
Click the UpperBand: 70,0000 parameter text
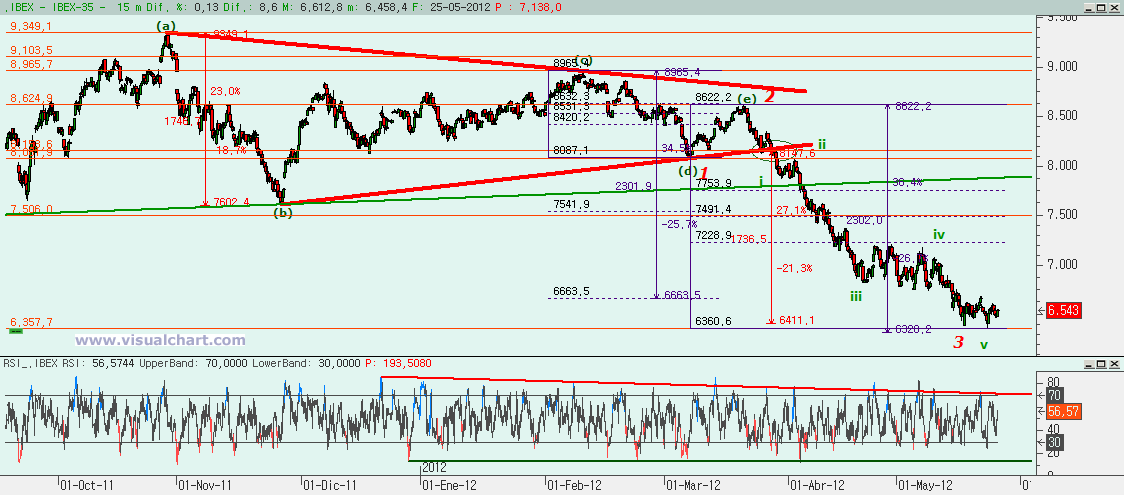click(194, 364)
